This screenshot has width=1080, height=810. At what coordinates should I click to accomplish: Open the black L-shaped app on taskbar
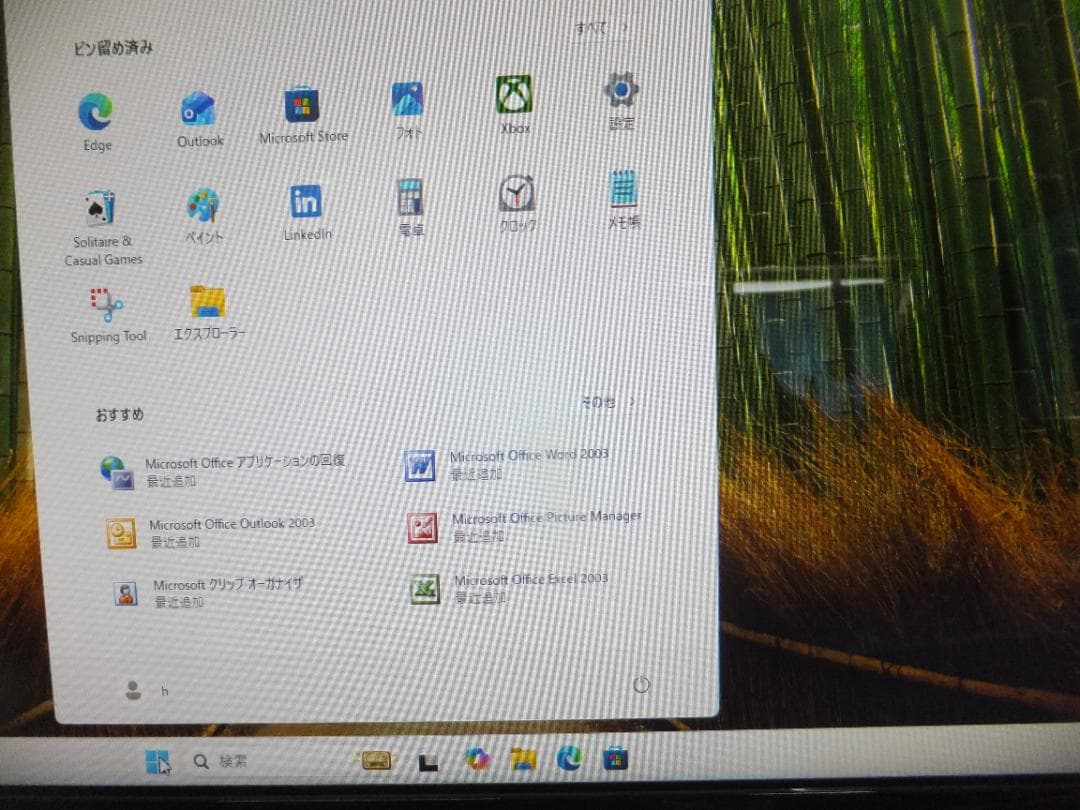[428, 762]
